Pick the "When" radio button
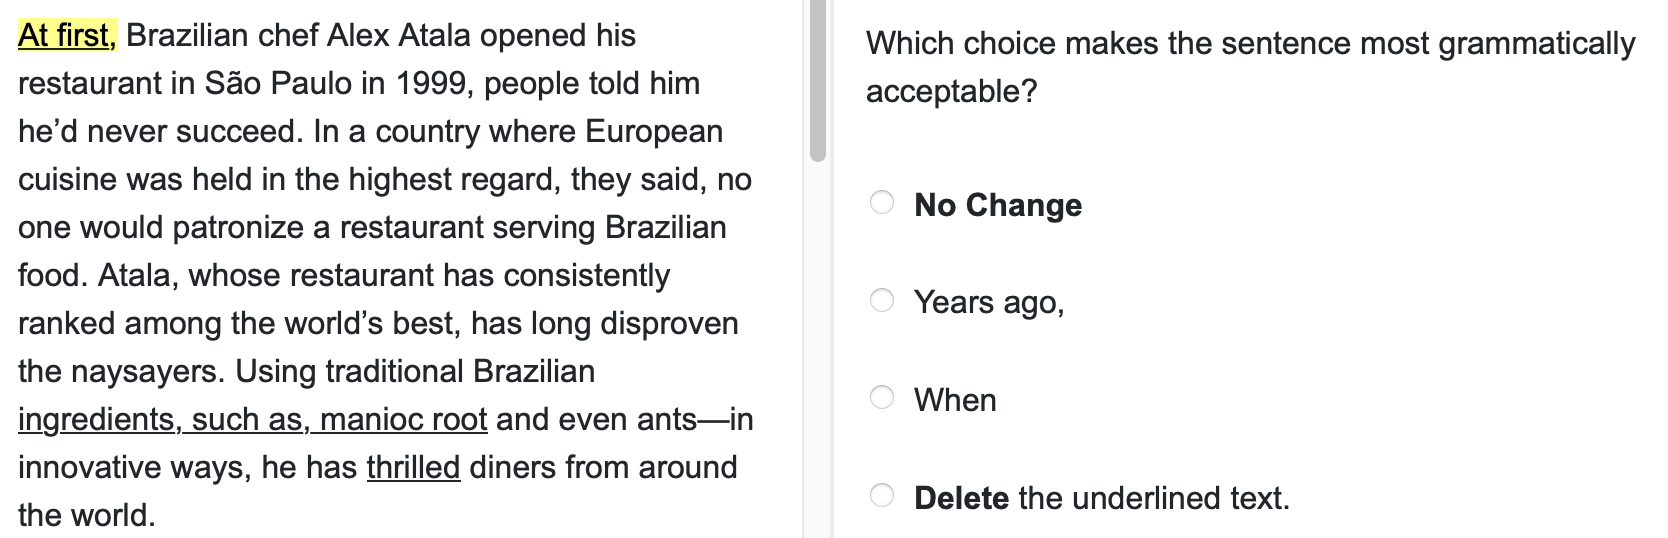The image size is (1668, 538). point(881,398)
